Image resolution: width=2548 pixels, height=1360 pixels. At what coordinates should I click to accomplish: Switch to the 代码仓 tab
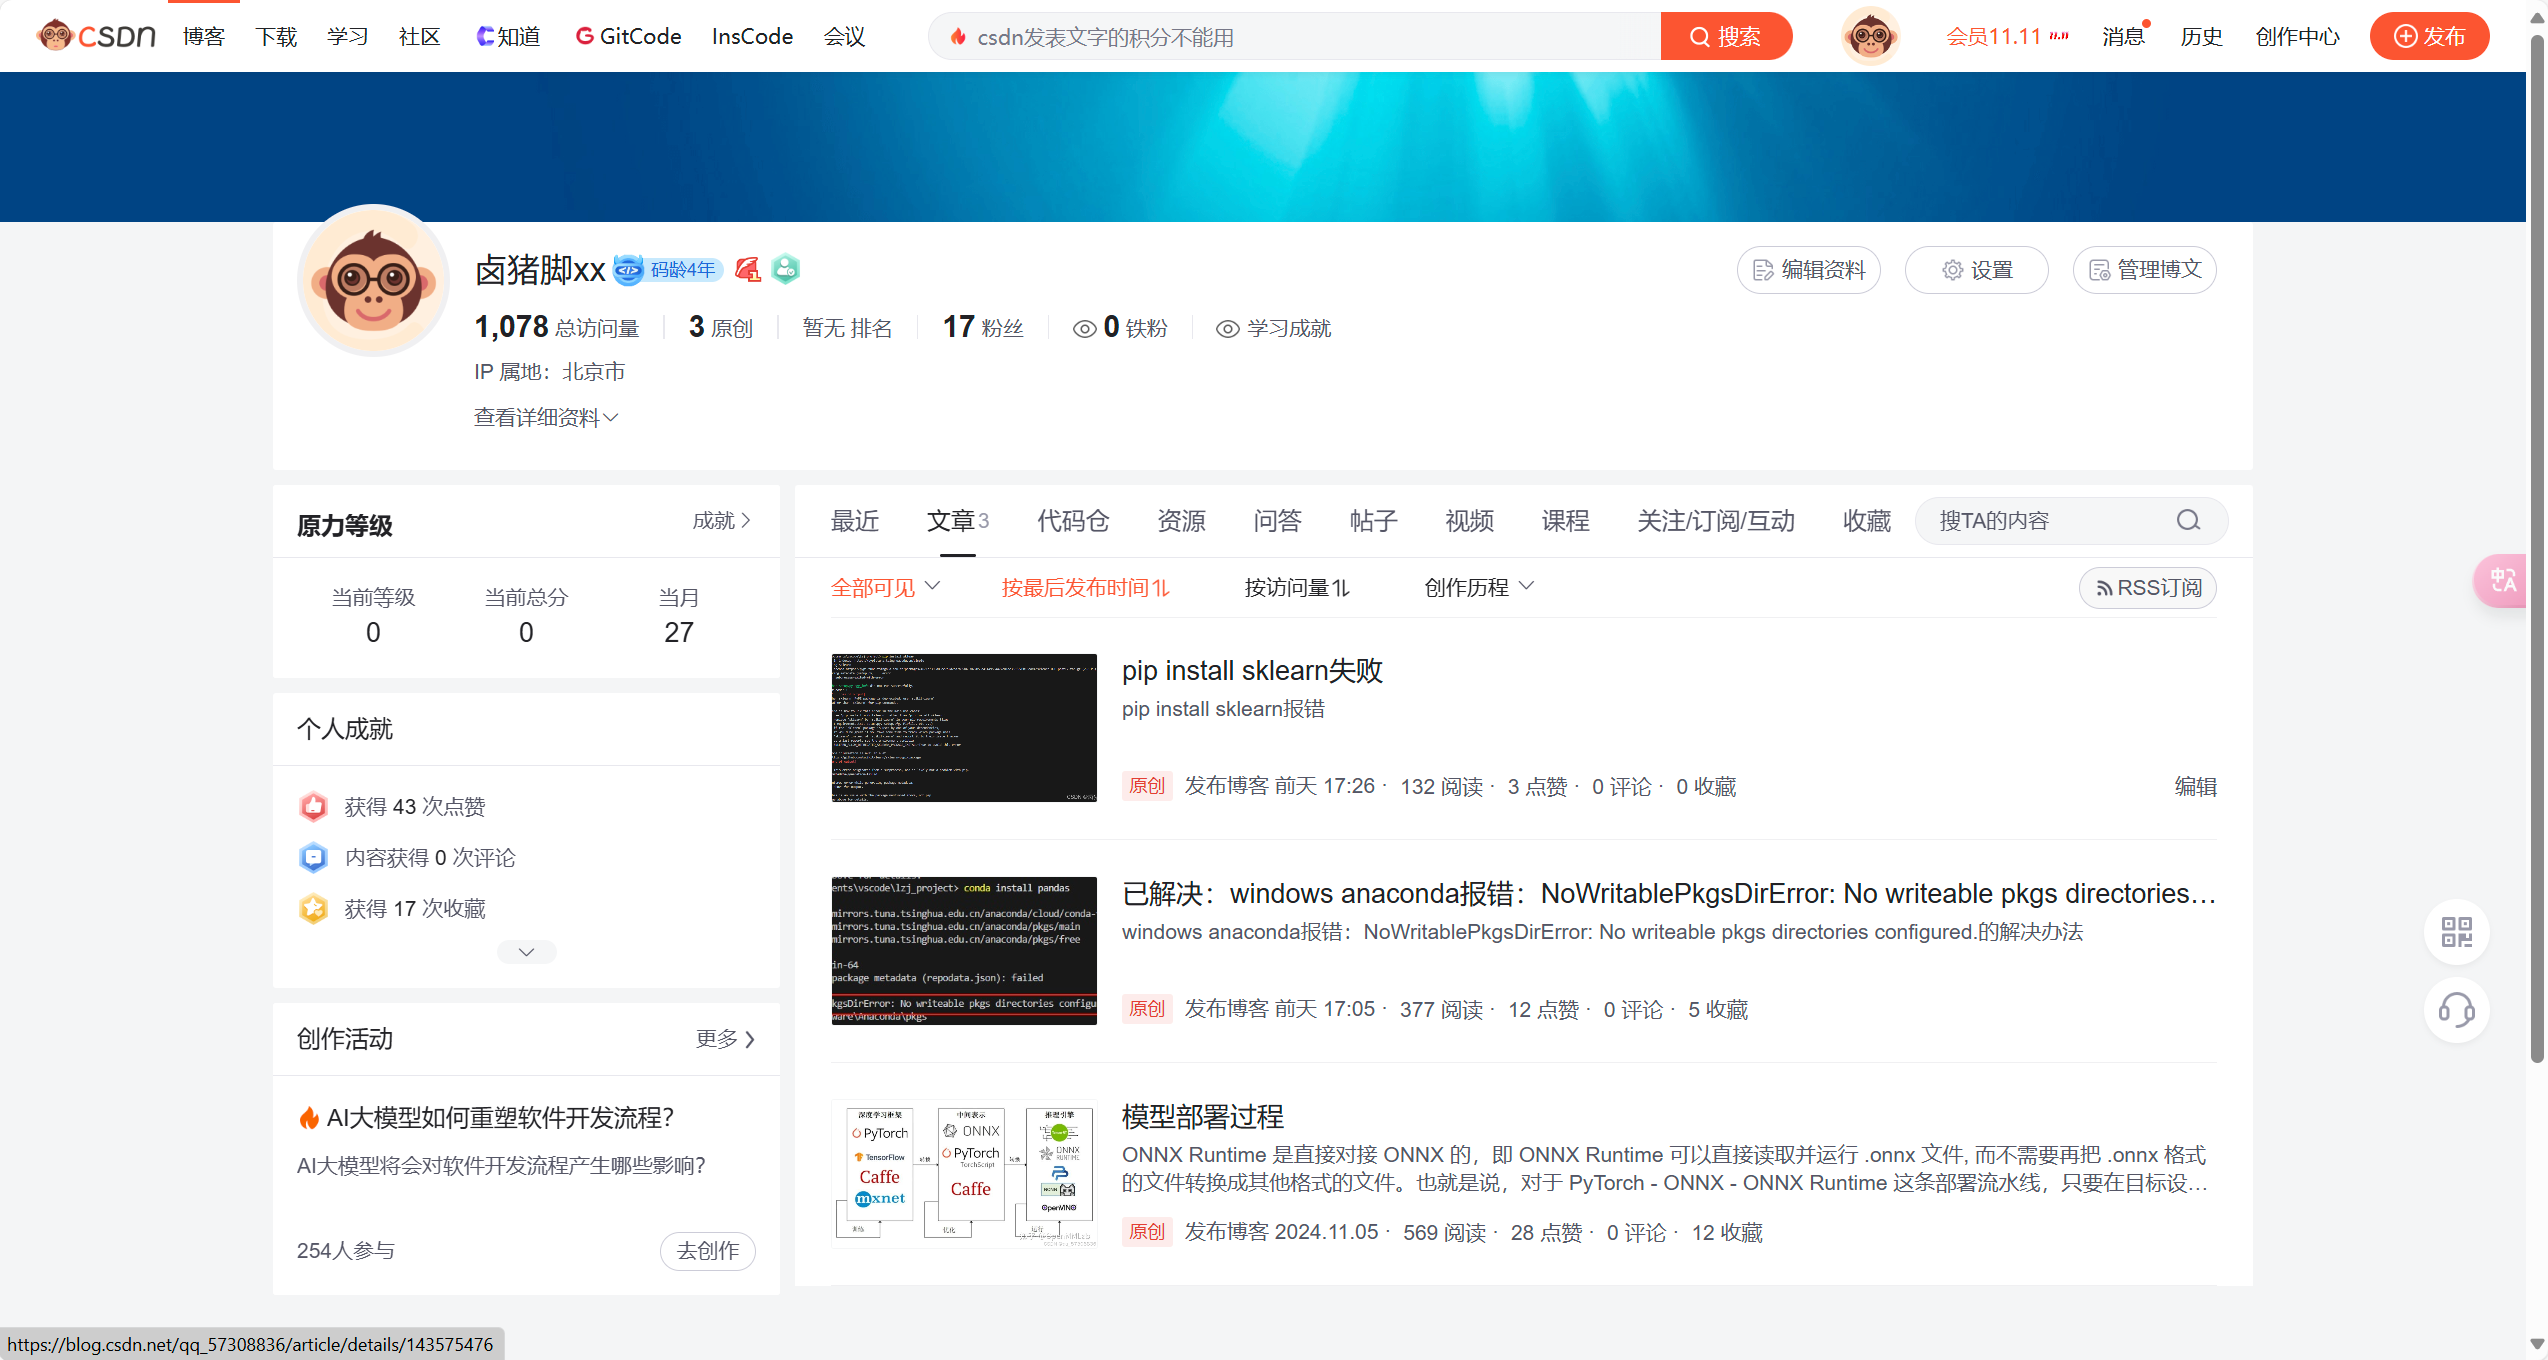(x=1072, y=520)
